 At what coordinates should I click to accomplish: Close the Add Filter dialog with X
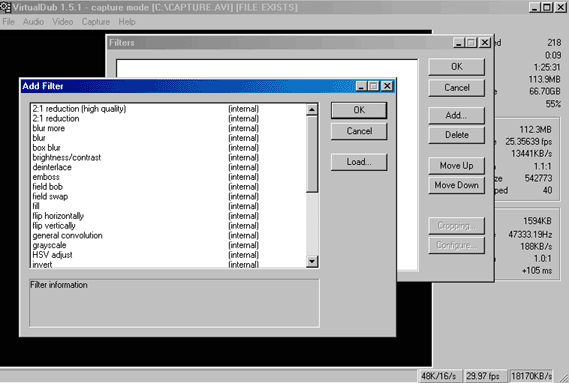click(387, 86)
